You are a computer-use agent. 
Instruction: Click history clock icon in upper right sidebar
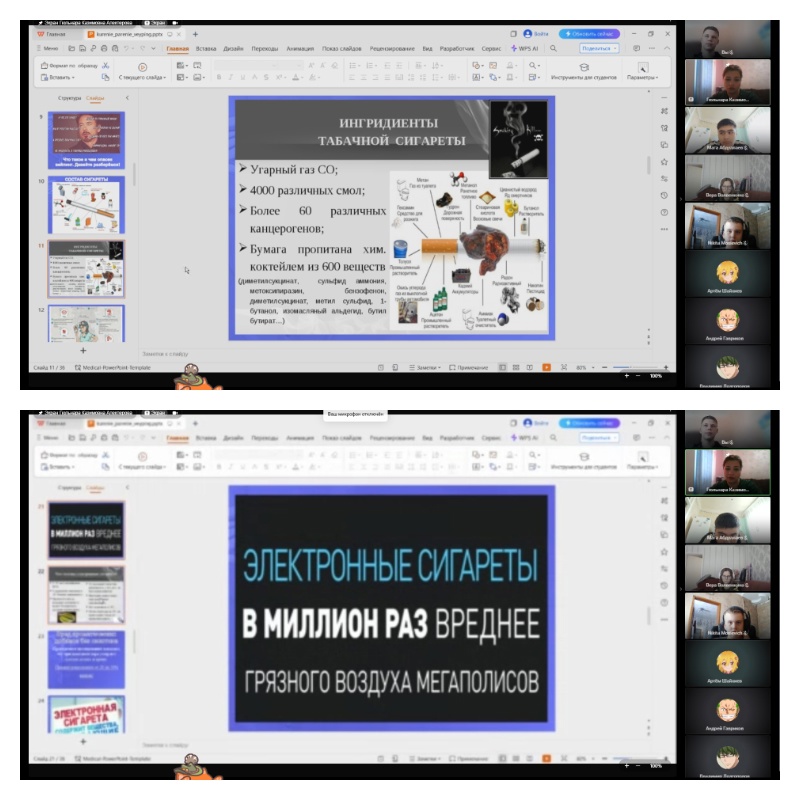(x=664, y=195)
